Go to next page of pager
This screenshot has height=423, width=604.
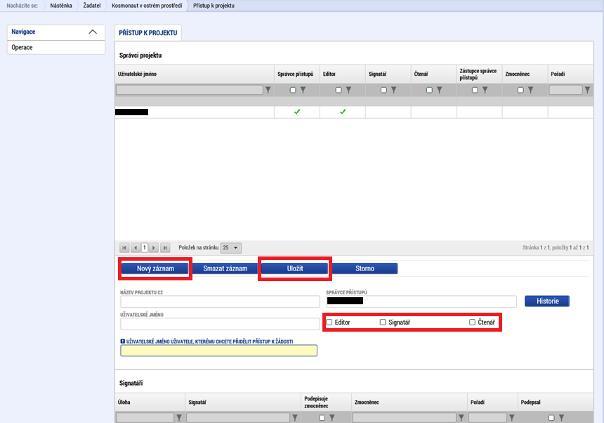(x=154, y=248)
